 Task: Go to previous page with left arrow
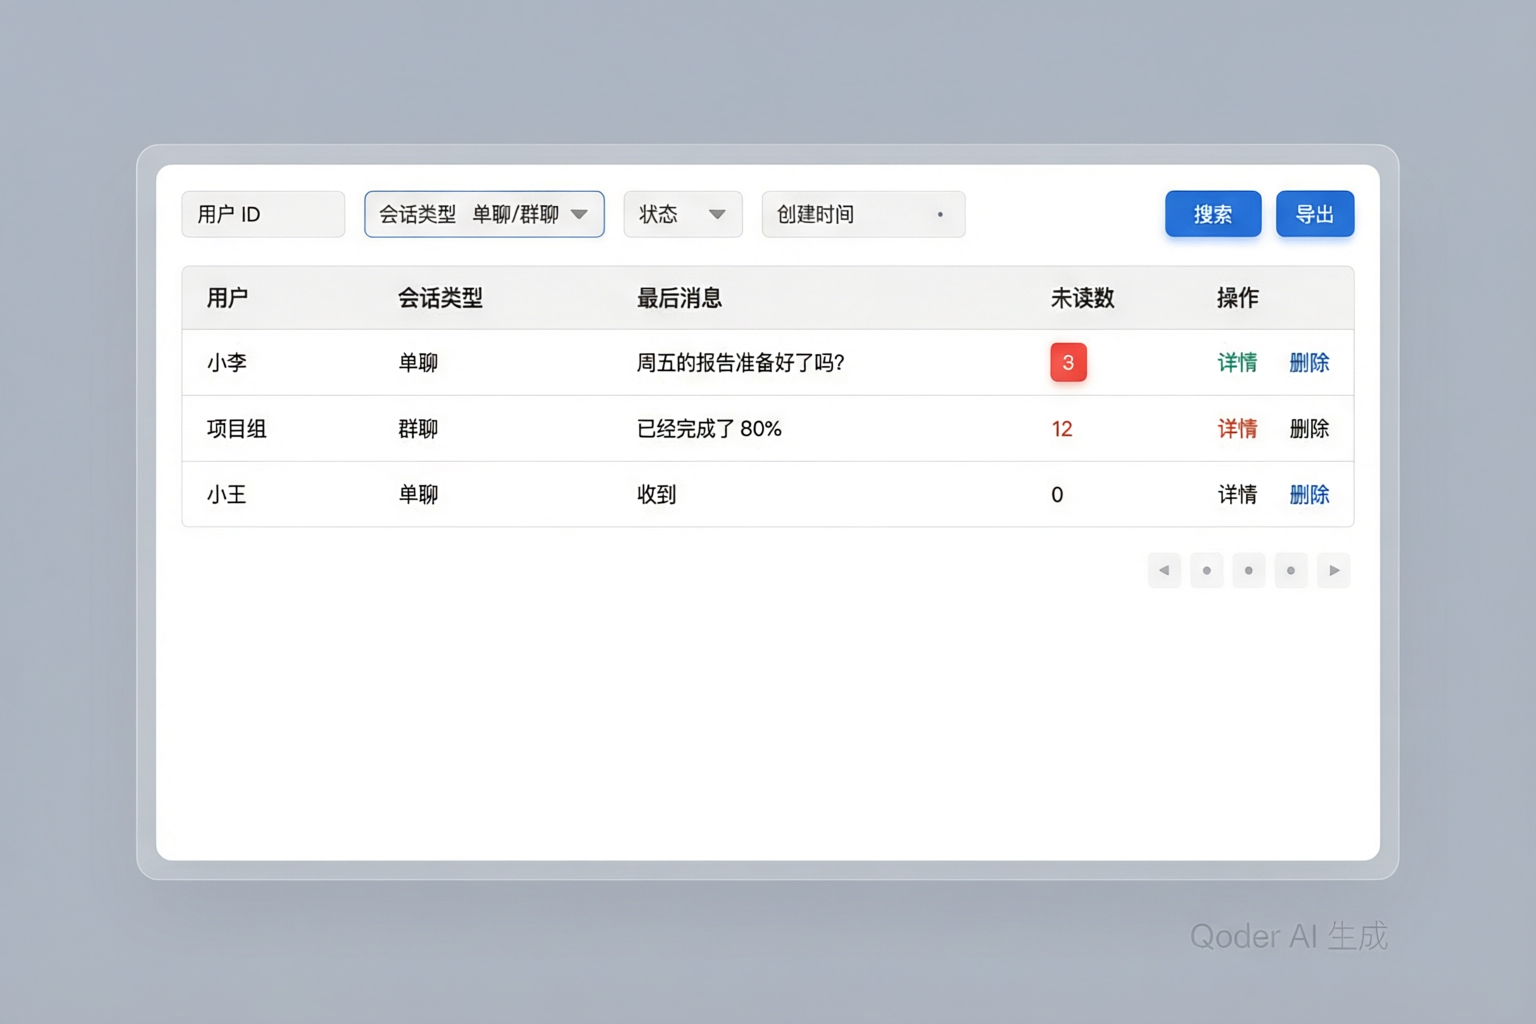(x=1164, y=571)
